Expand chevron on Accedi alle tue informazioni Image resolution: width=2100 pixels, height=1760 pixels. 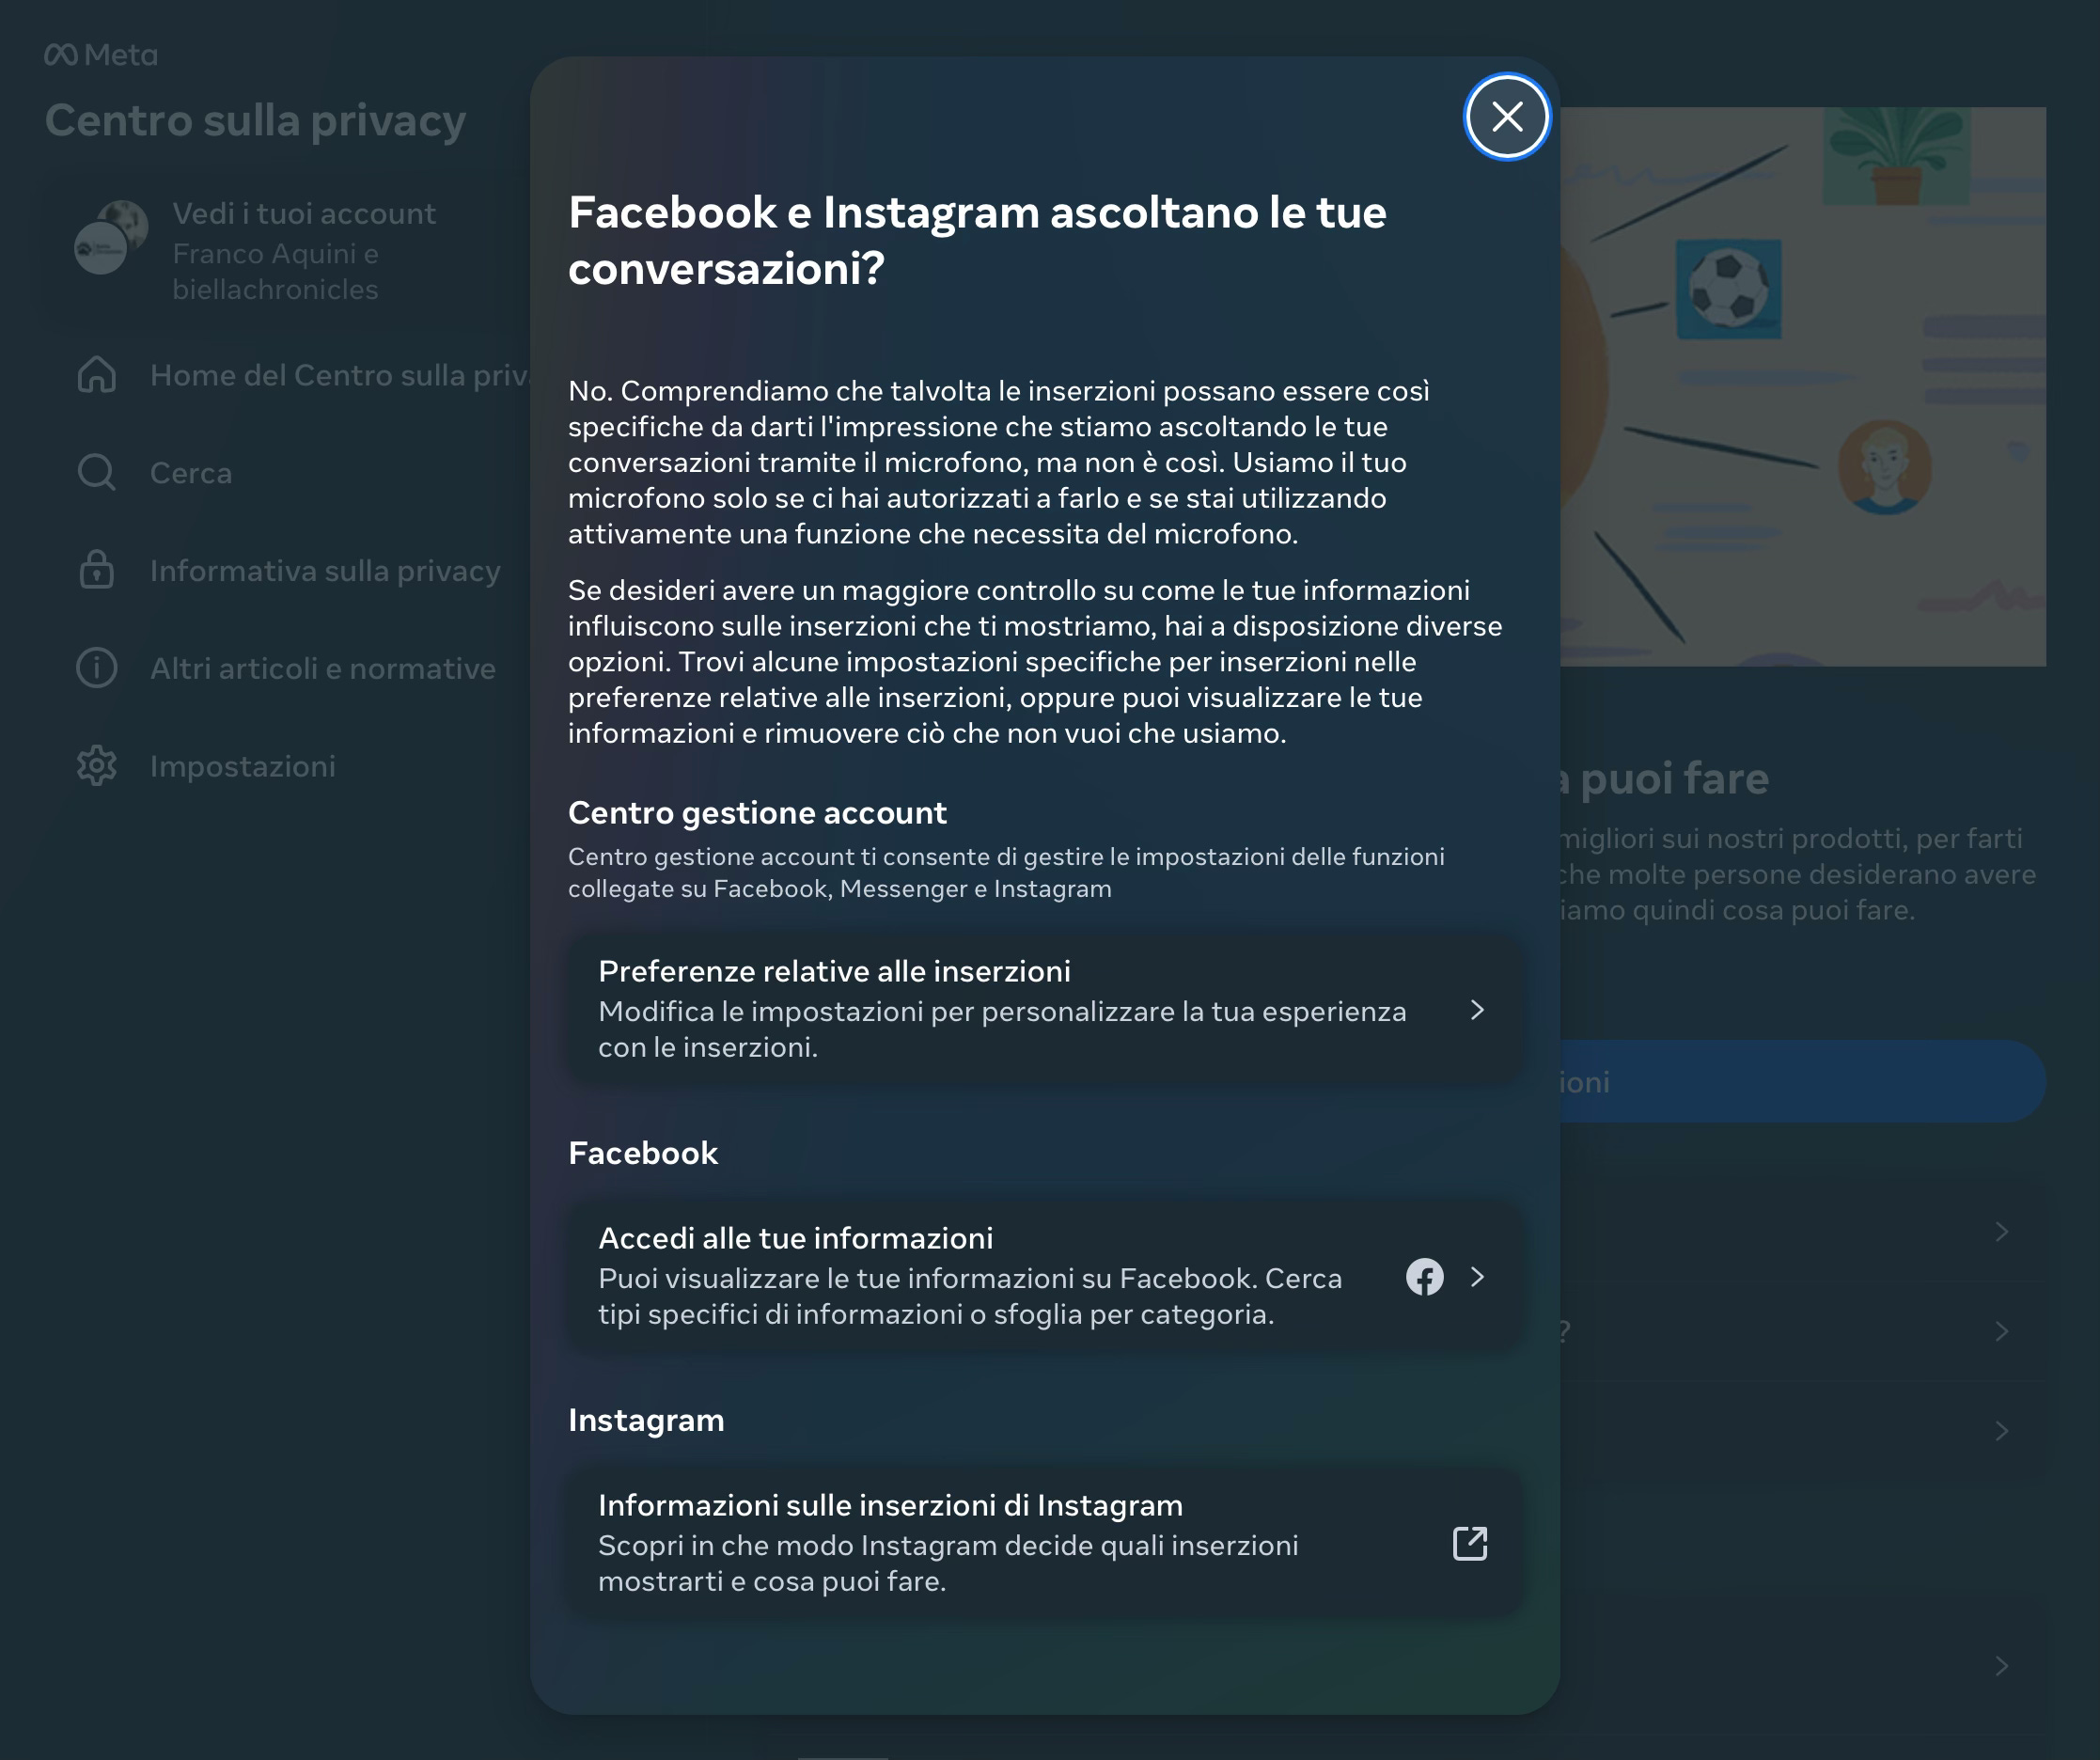pyautogui.click(x=1477, y=1277)
